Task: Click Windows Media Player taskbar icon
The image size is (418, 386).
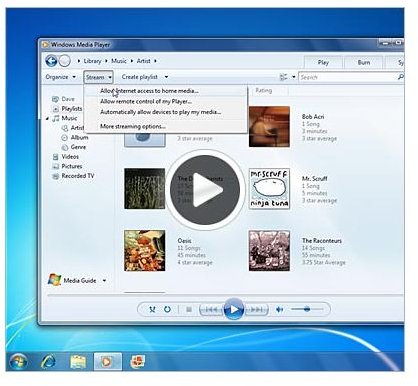Action: (x=107, y=362)
